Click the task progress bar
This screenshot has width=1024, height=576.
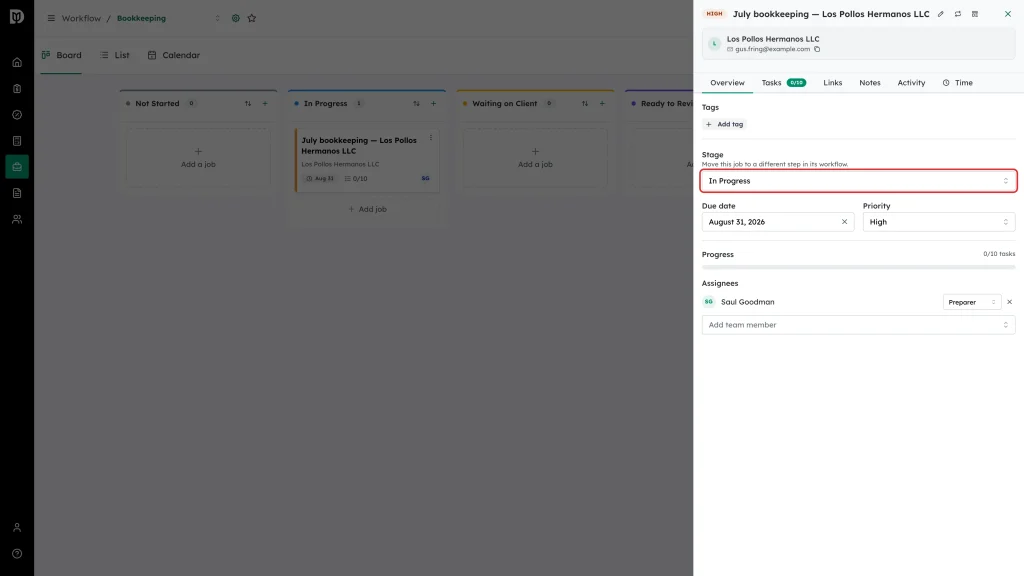858,267
